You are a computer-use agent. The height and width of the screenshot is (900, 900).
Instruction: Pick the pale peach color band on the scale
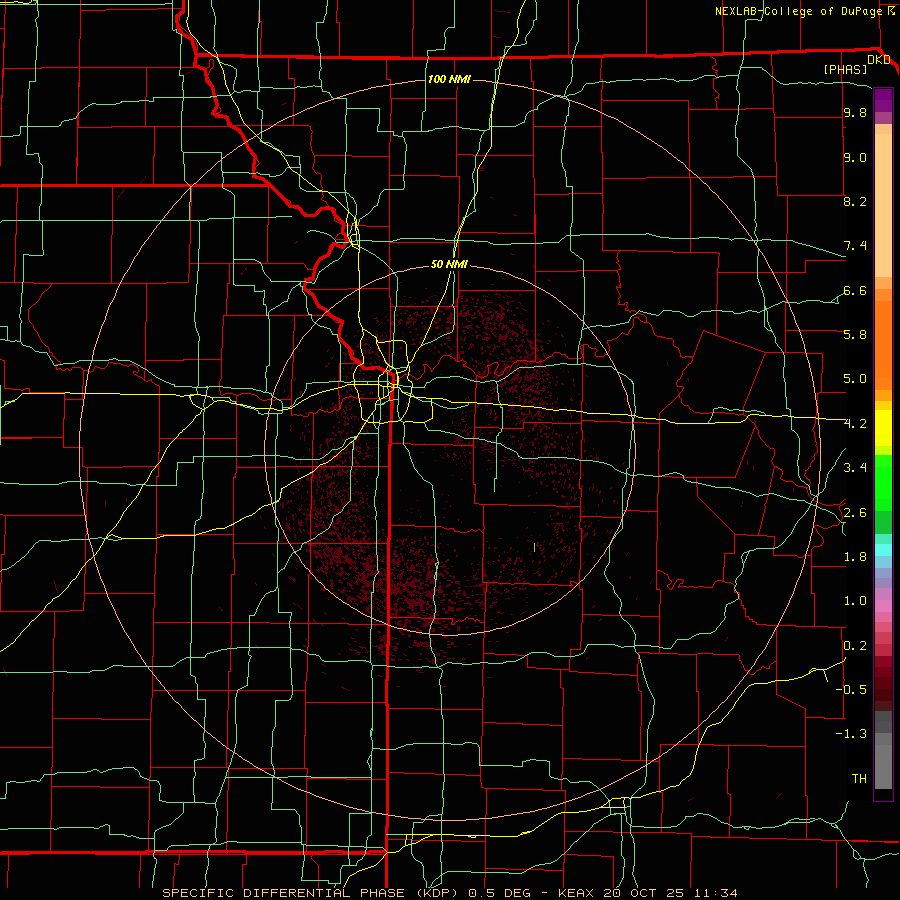click(x=883, y=205)
